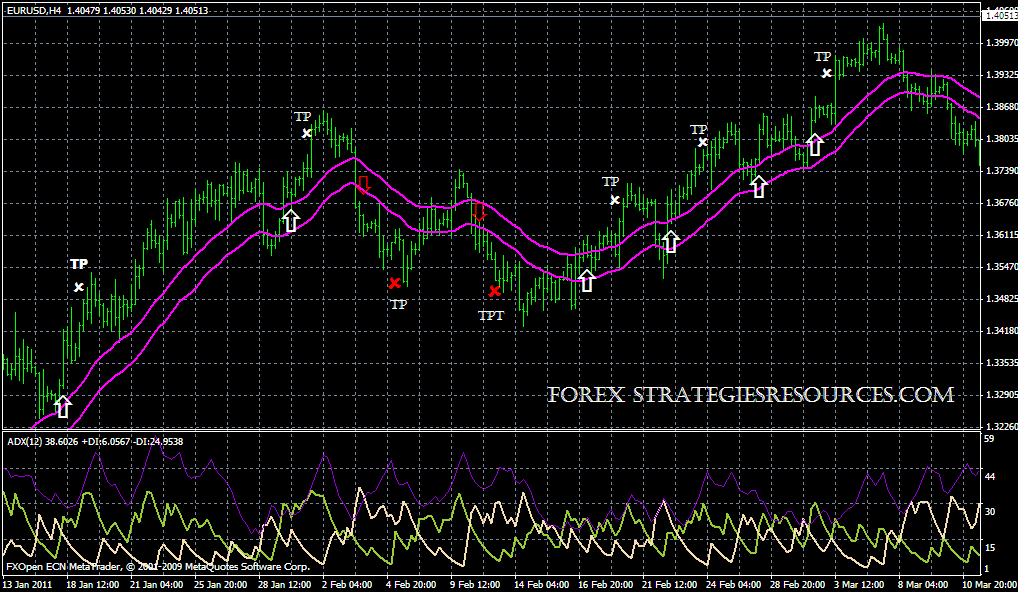Click the white X under the rightmost TP label
Image resolution: width=1018 pixels, height=592 pixels.
[x=826, y=71]
